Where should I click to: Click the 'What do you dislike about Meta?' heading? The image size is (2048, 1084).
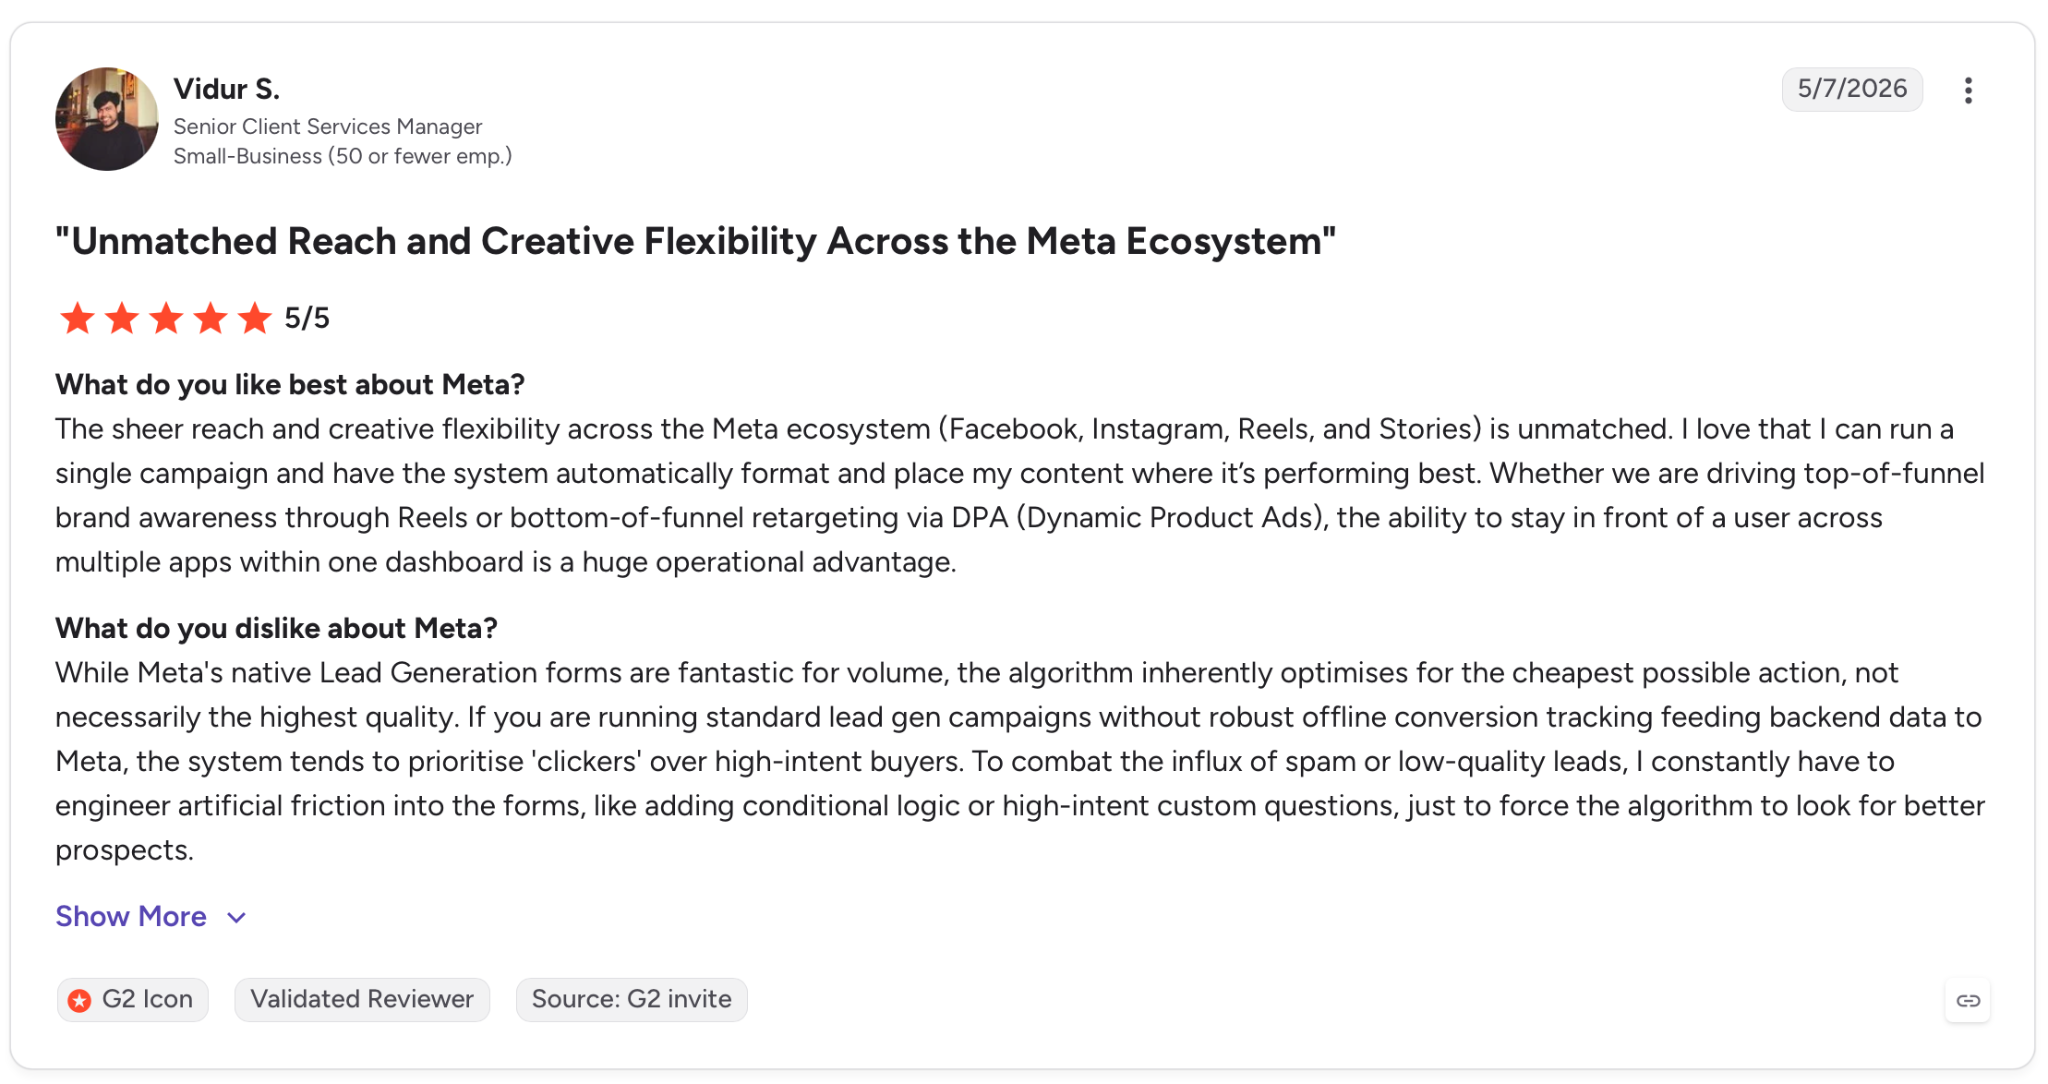(x=276, y=628)
